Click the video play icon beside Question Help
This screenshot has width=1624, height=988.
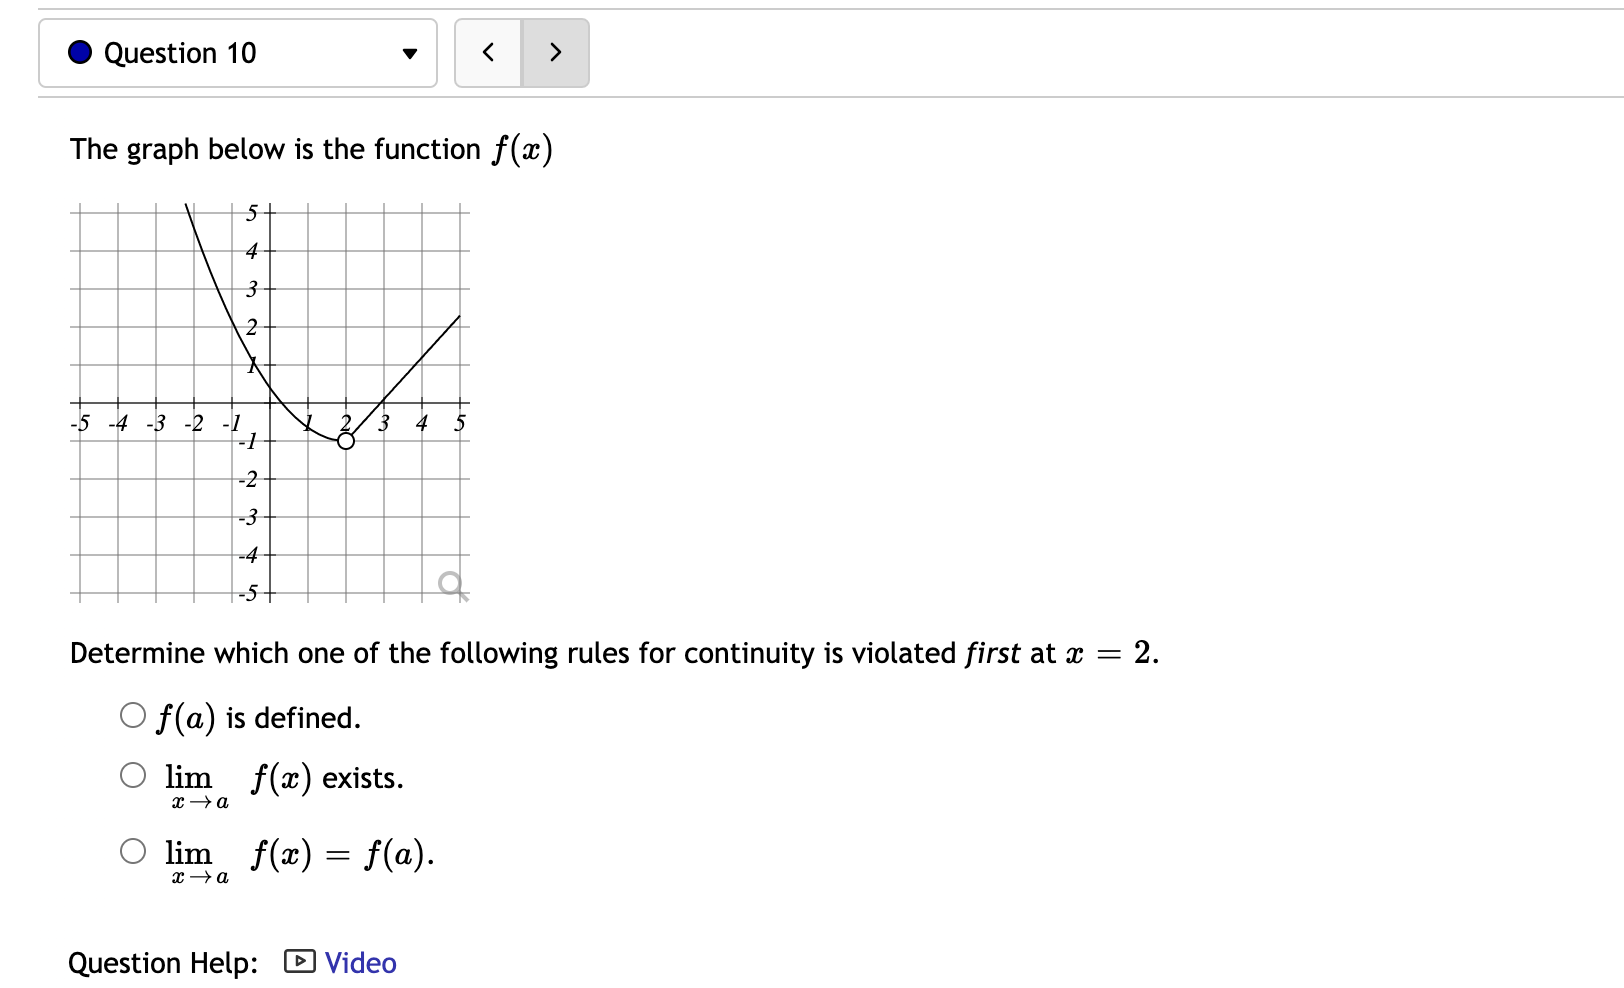[299, 962]
